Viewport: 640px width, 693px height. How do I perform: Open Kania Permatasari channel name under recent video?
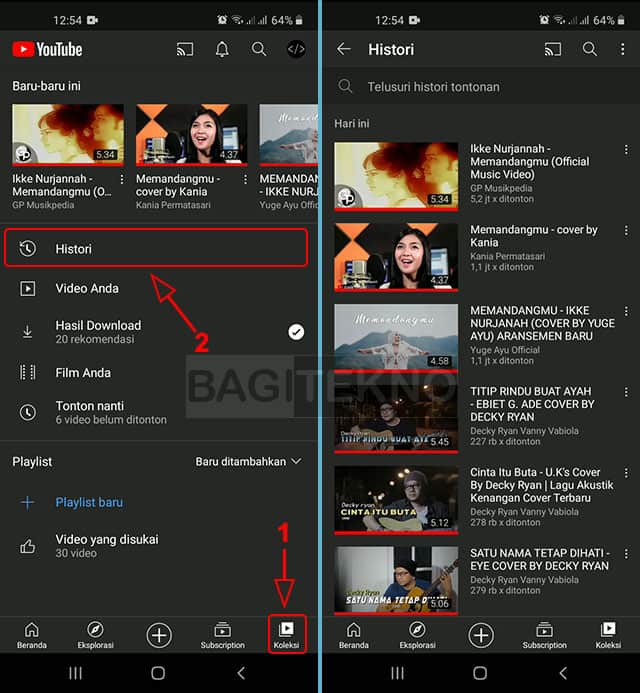[x=173, y=205]
